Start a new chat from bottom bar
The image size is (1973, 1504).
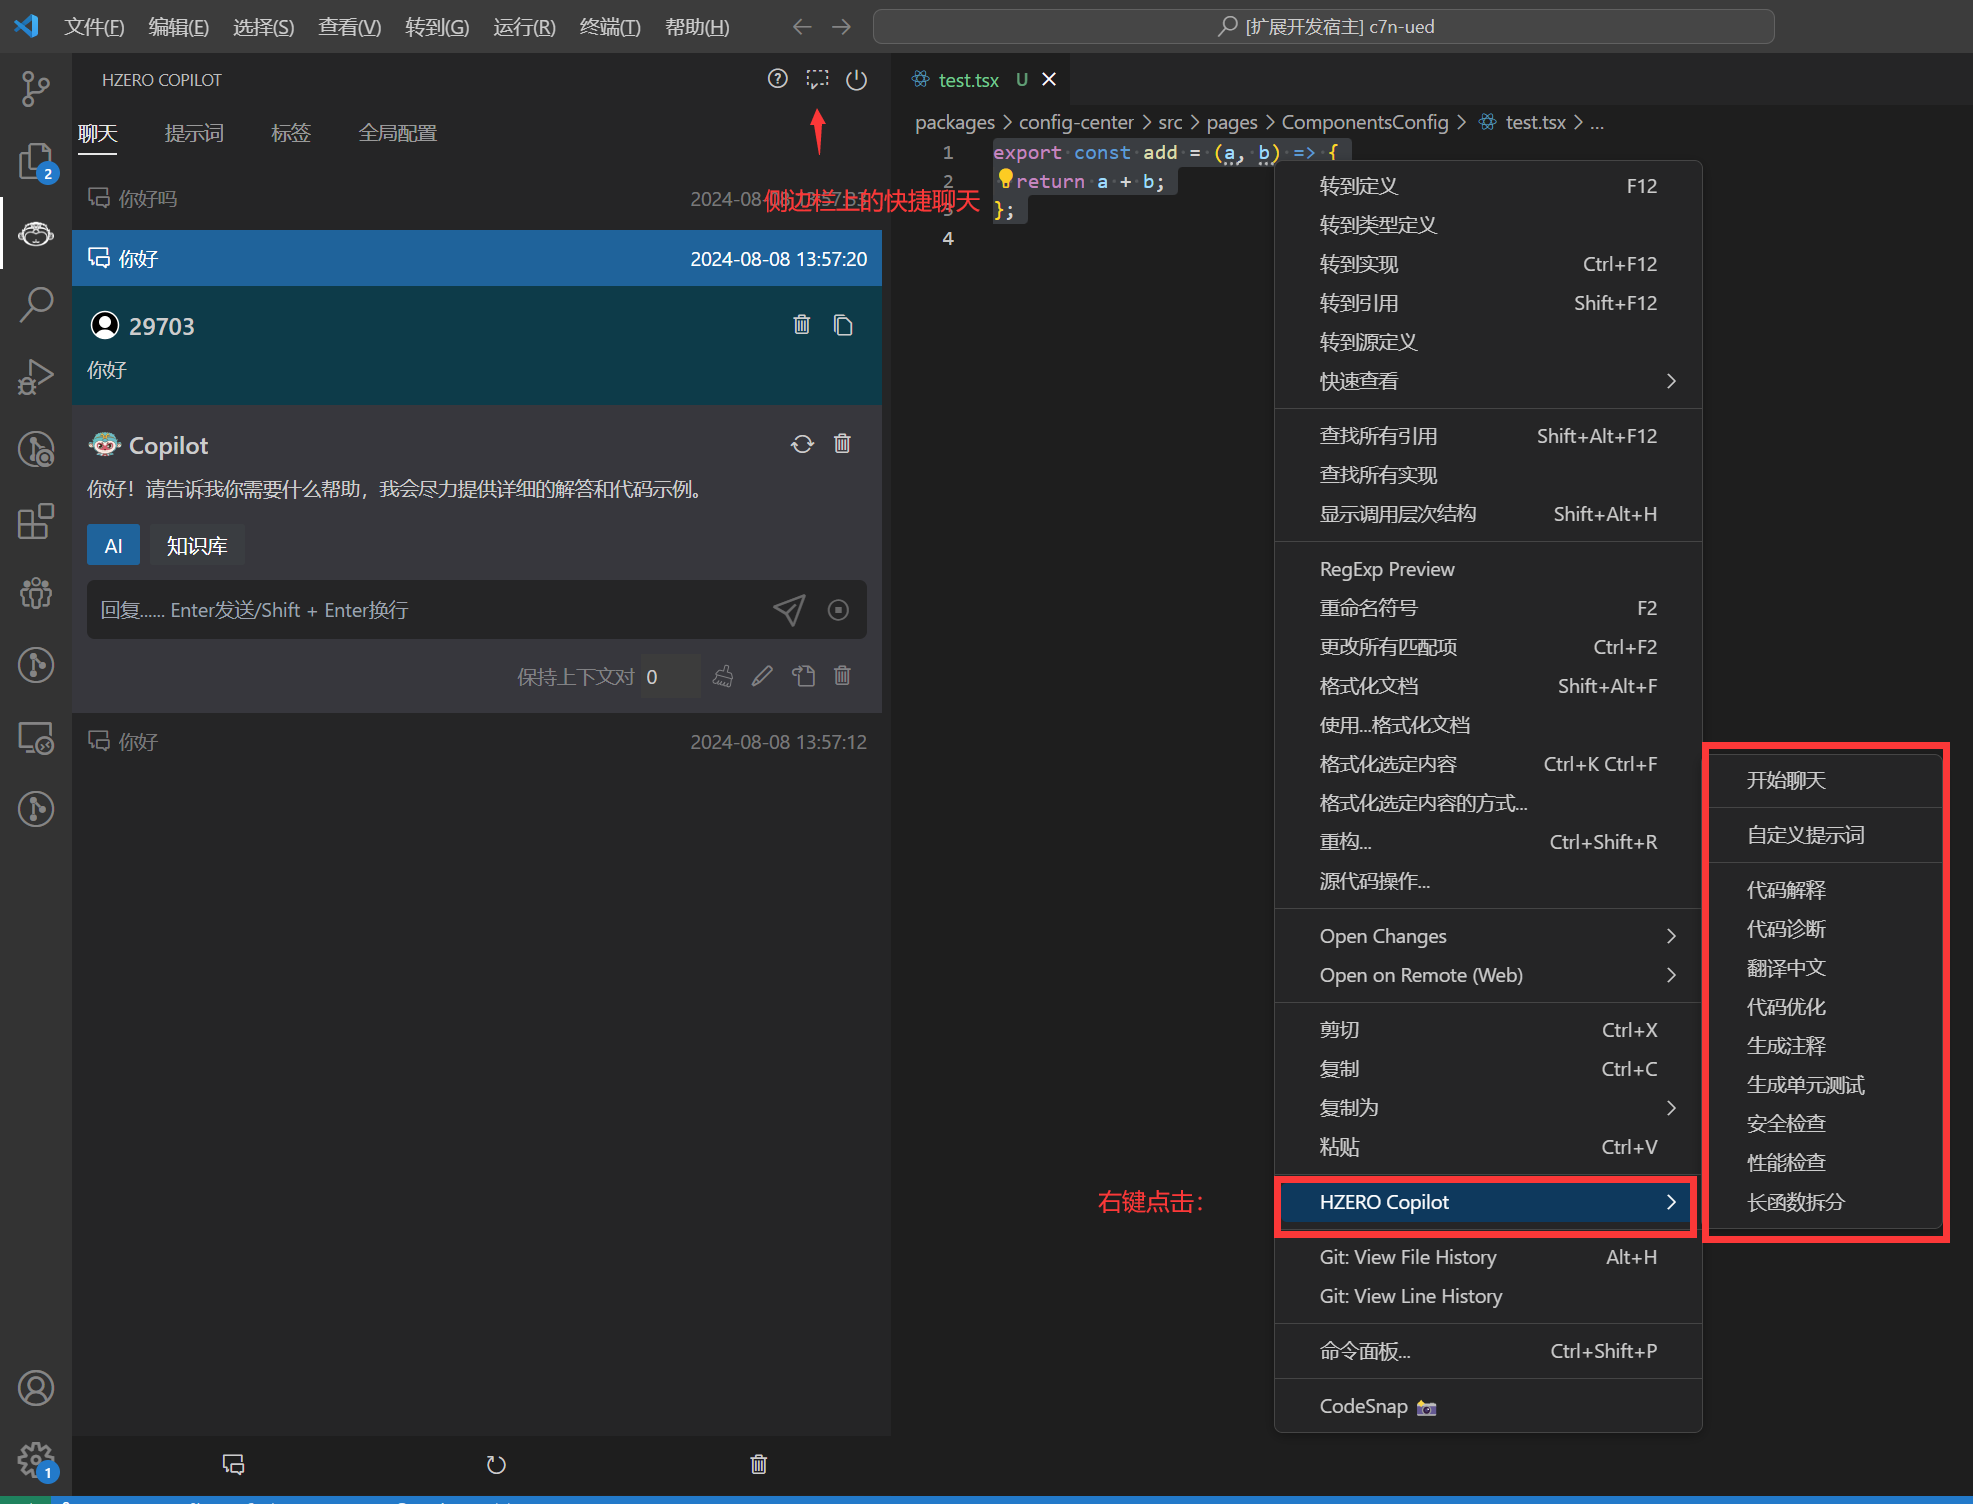233,1464
